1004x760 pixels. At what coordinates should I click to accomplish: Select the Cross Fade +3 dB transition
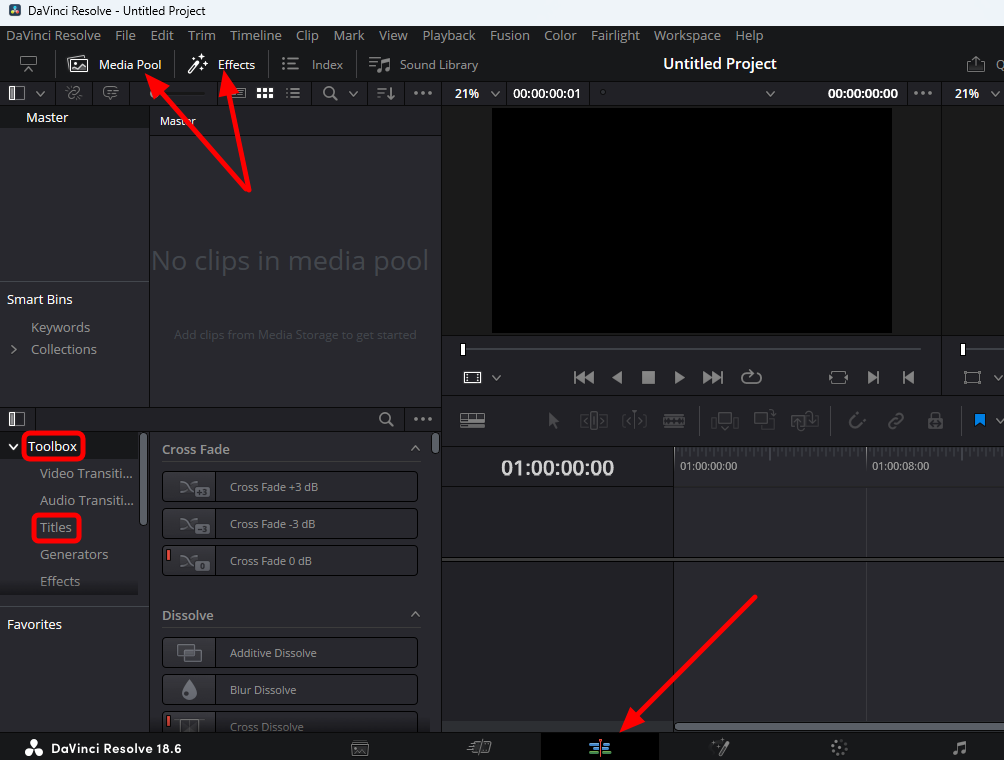tap(290, 487)
